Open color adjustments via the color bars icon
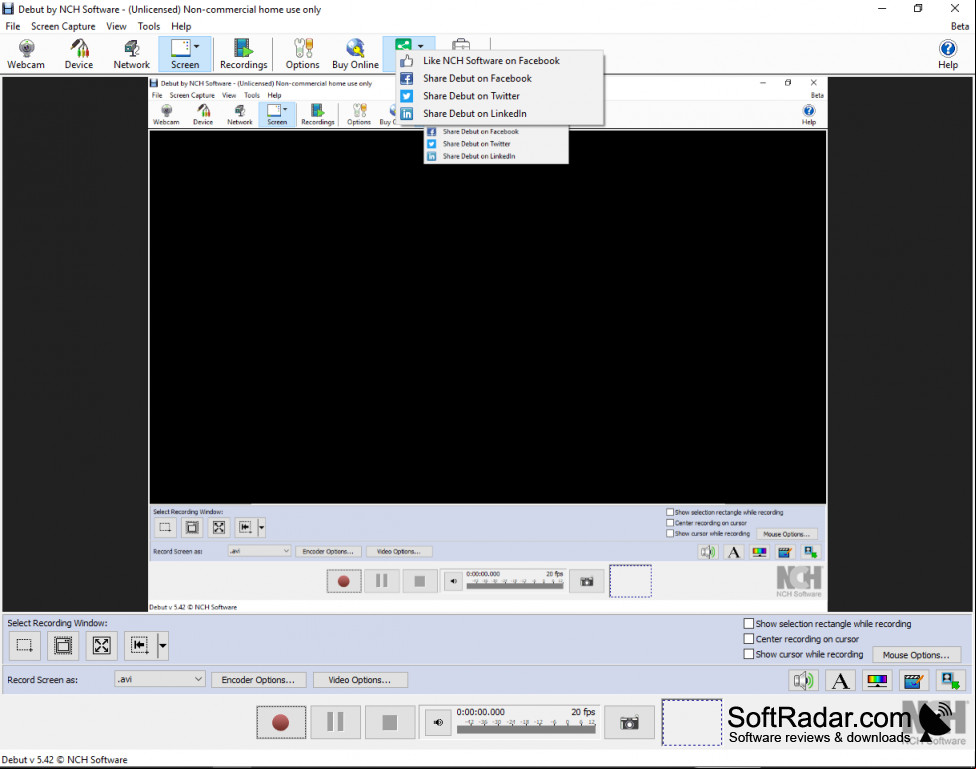976x769 pixels. click(x=877, y=680)
